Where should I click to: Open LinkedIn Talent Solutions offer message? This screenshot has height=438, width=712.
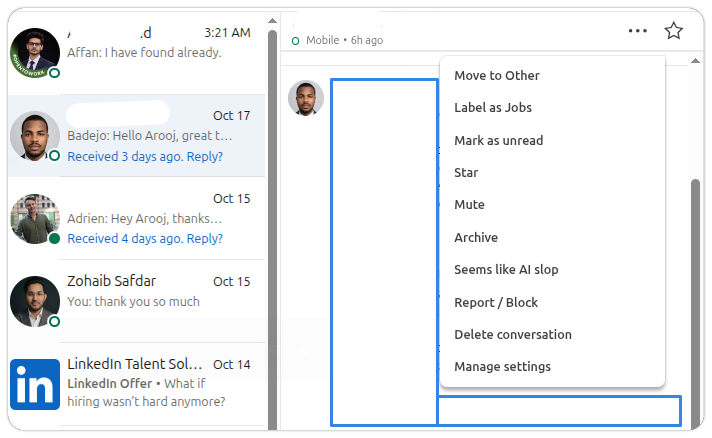136,384
